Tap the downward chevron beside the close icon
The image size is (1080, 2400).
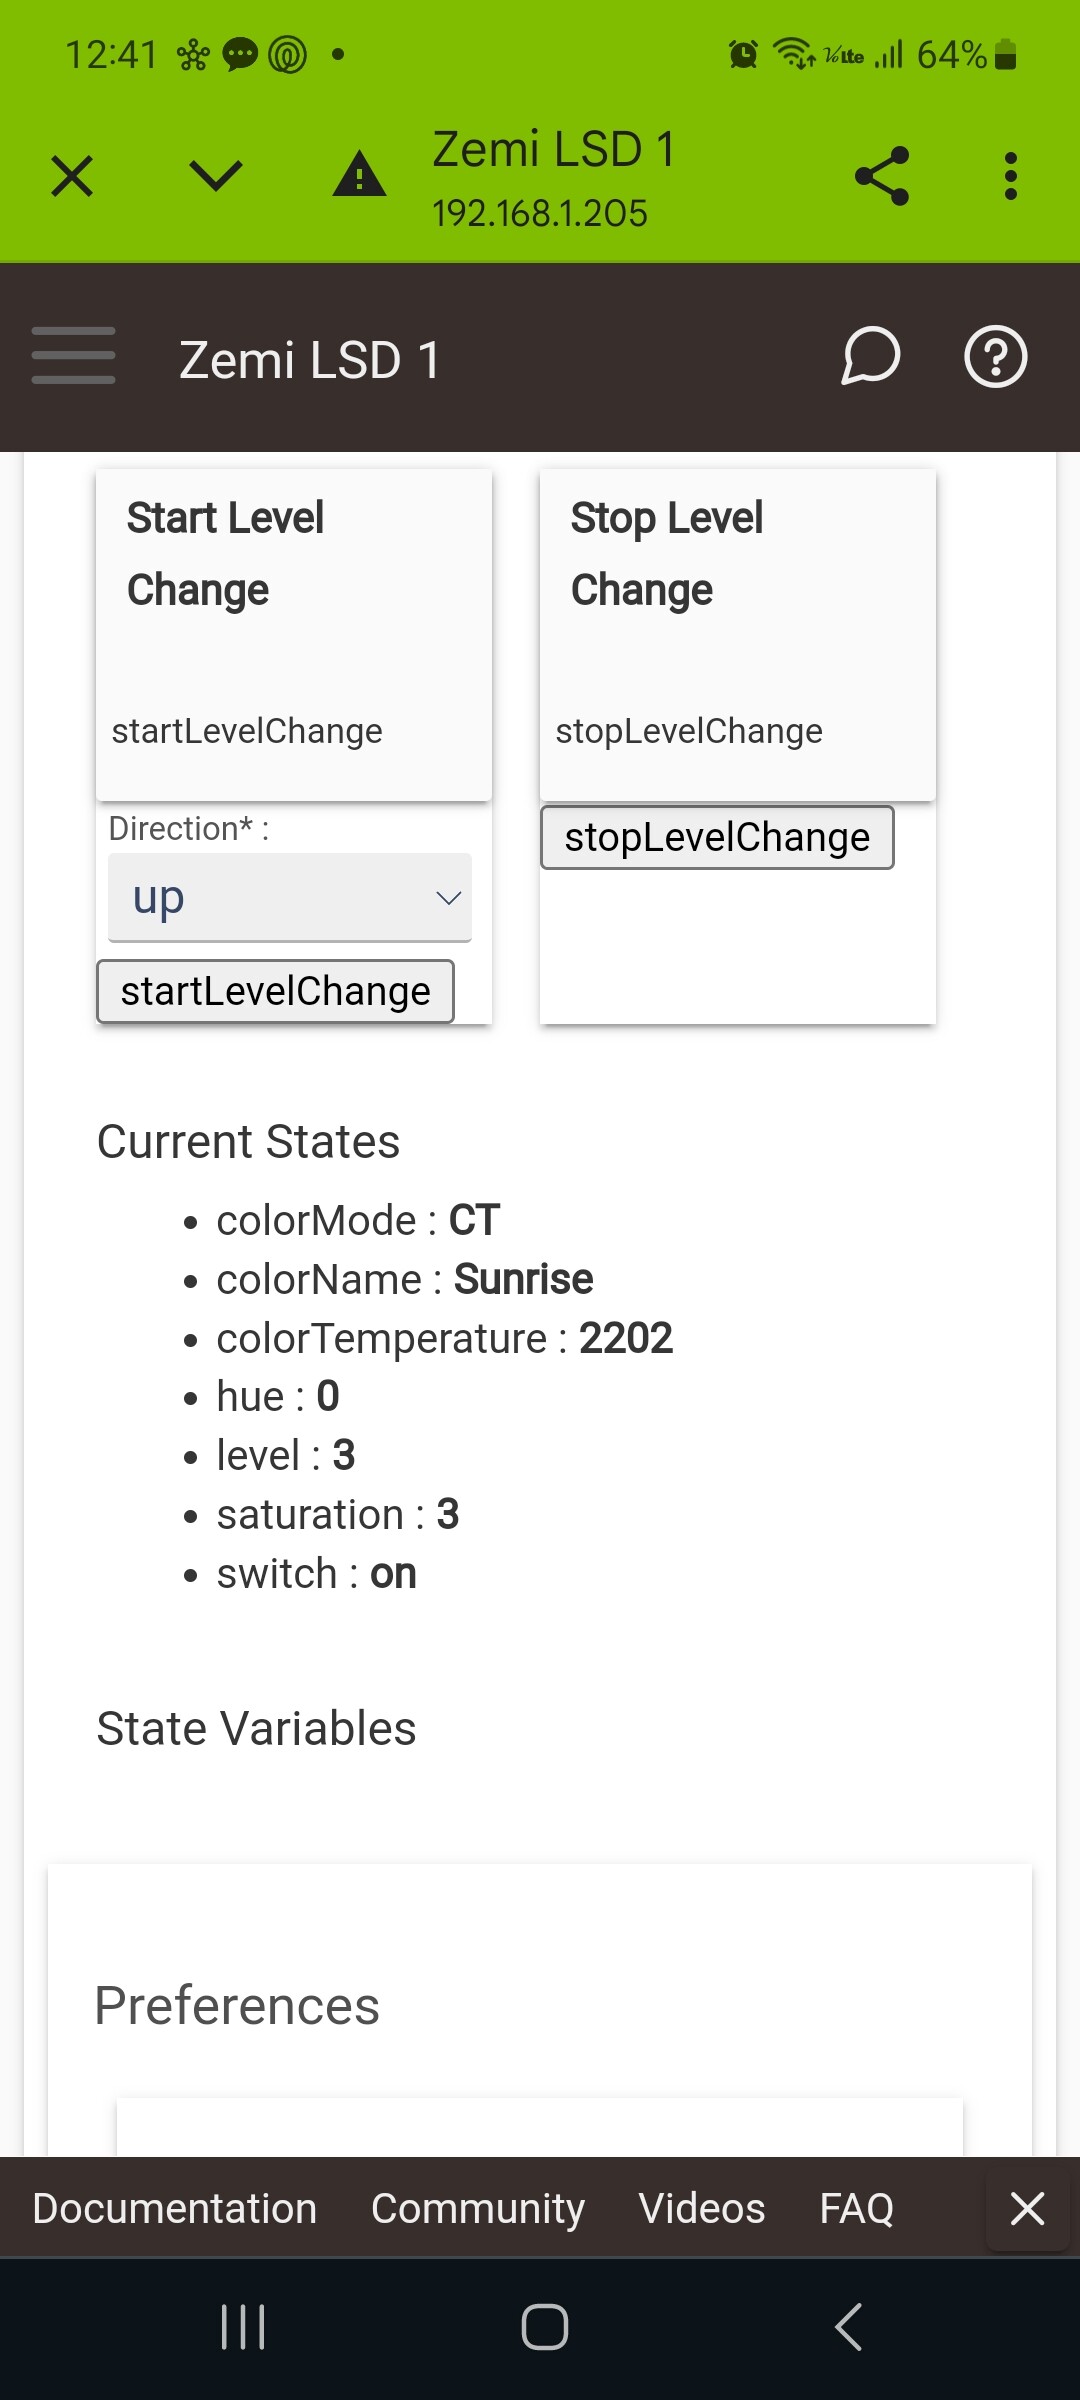coord(216,177)
